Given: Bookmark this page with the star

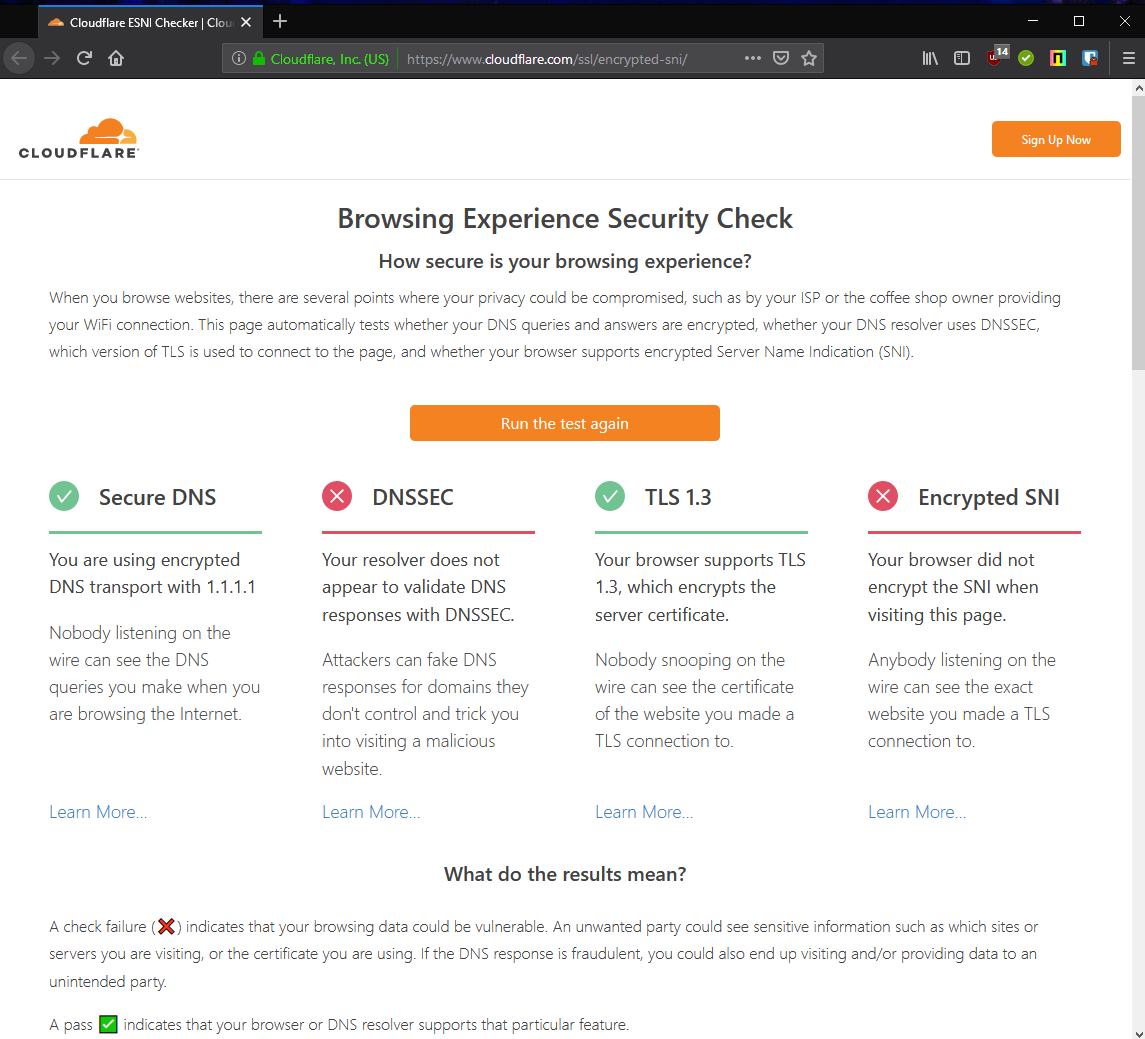Looking at the screenshot, I should coord(809,58).
